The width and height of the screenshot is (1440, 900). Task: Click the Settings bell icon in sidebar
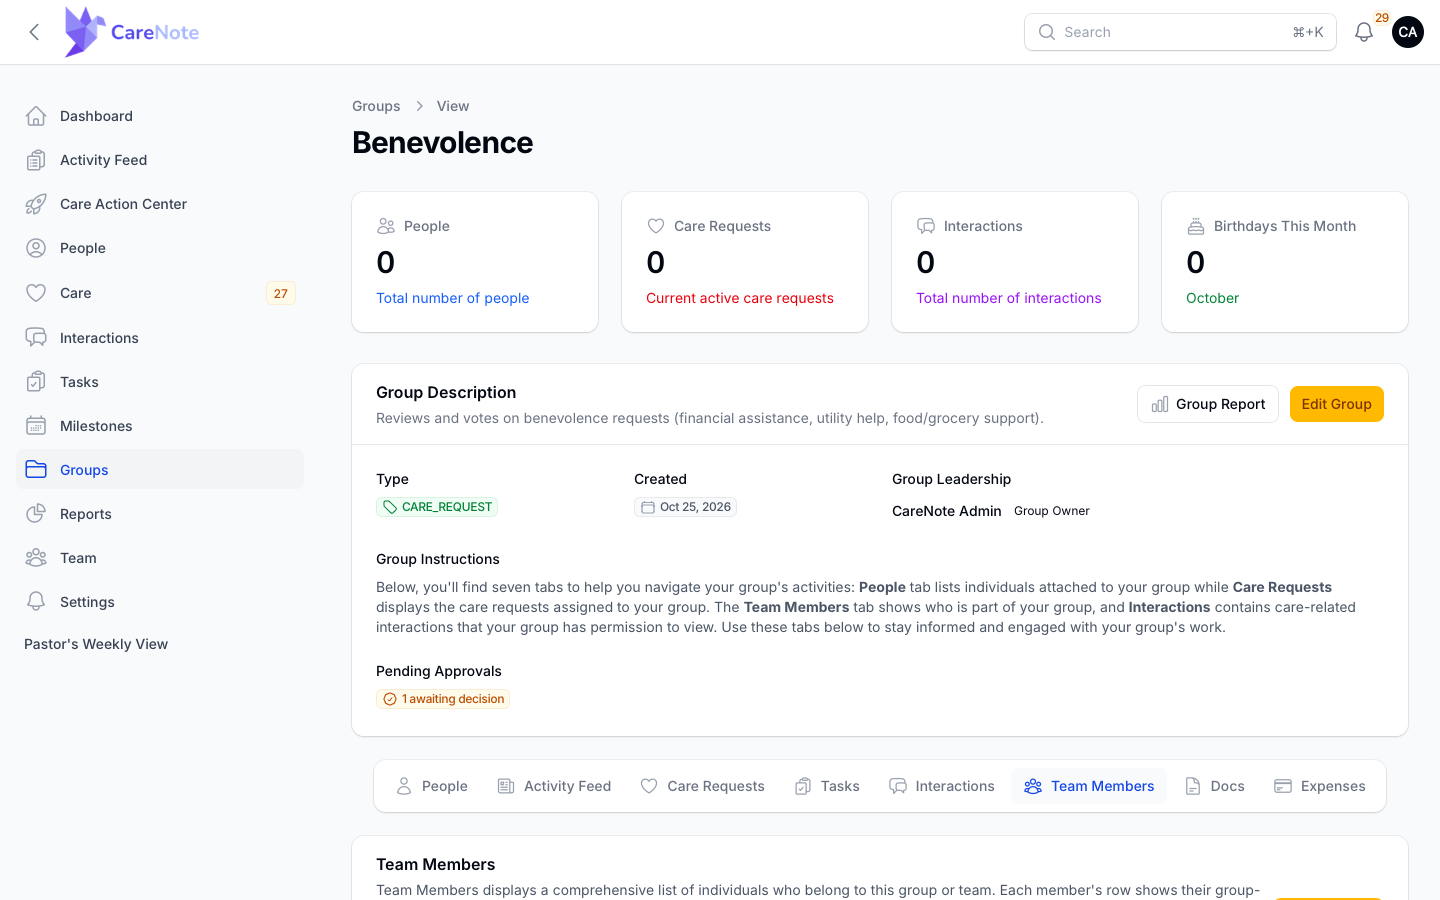point(36,602)
